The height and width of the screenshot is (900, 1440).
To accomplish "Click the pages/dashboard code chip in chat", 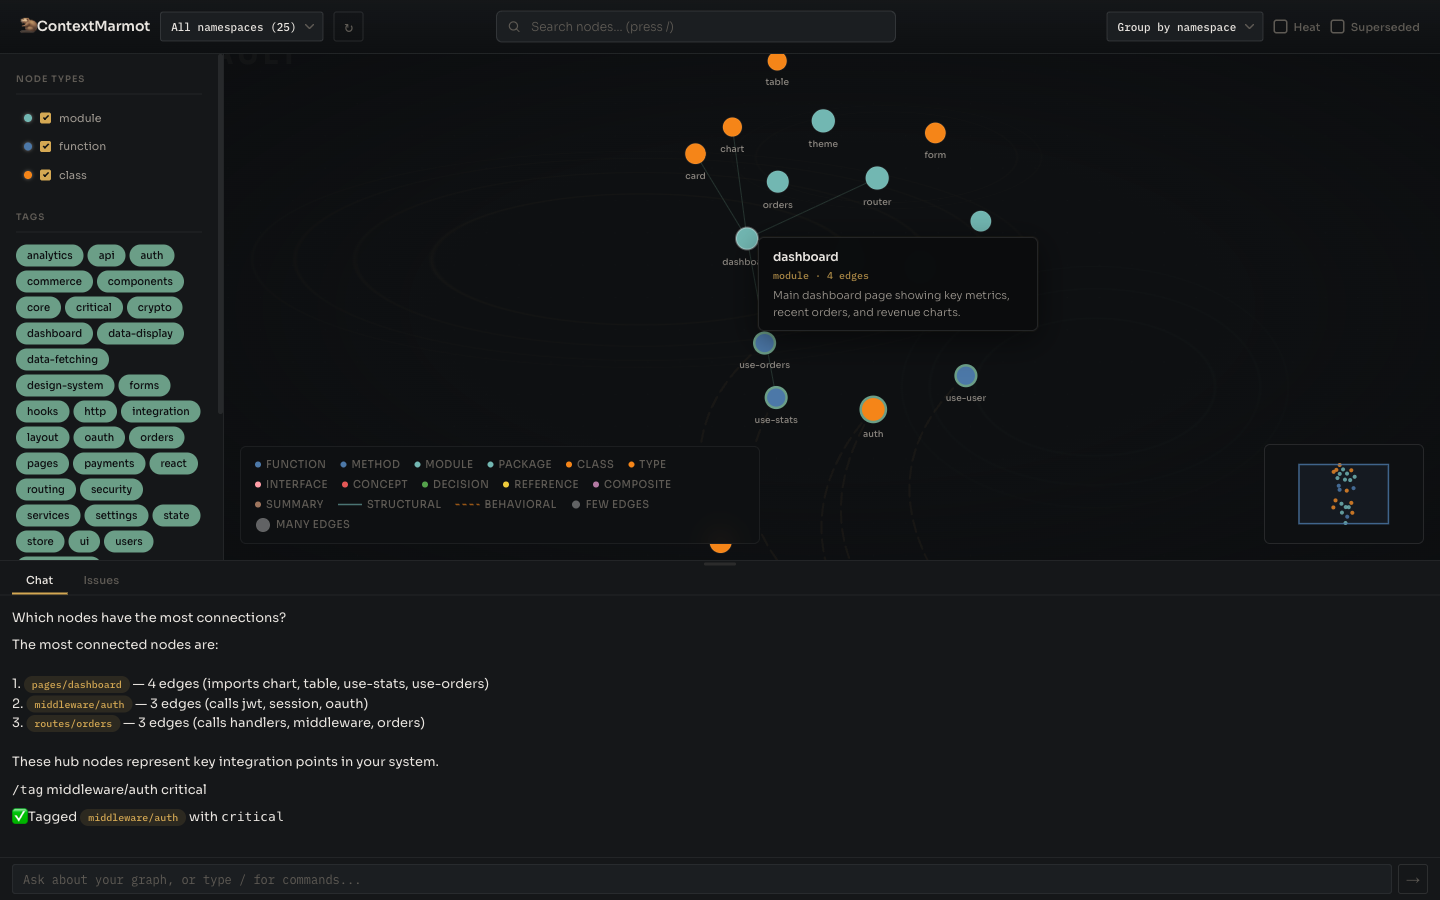I will pyautogui.click(x=77, y=684).
